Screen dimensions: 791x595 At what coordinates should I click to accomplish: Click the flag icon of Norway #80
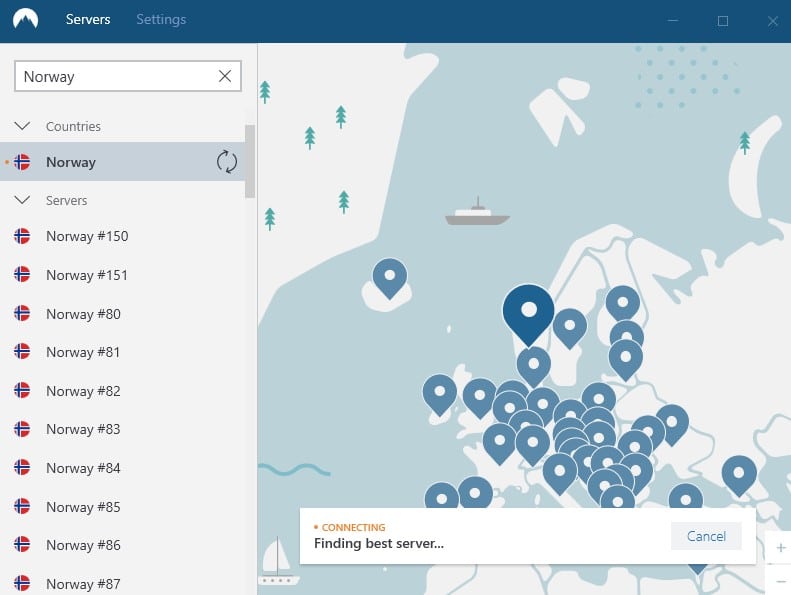[x=22, y=313]
